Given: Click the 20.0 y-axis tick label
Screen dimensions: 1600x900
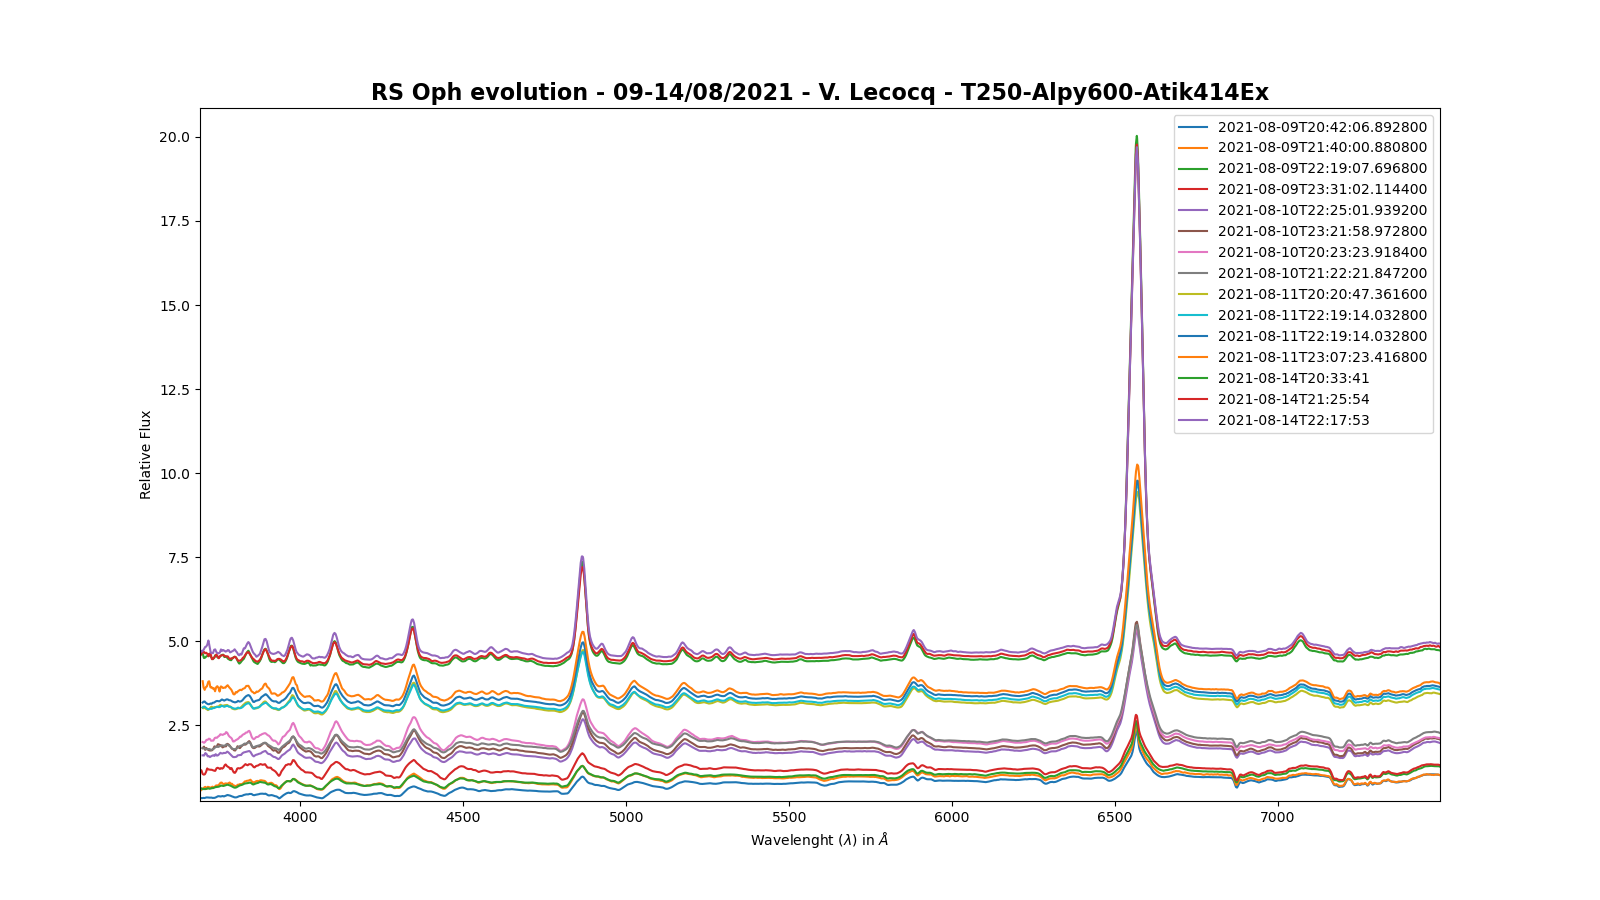Looking at the screenshot, I should point(175,137).
